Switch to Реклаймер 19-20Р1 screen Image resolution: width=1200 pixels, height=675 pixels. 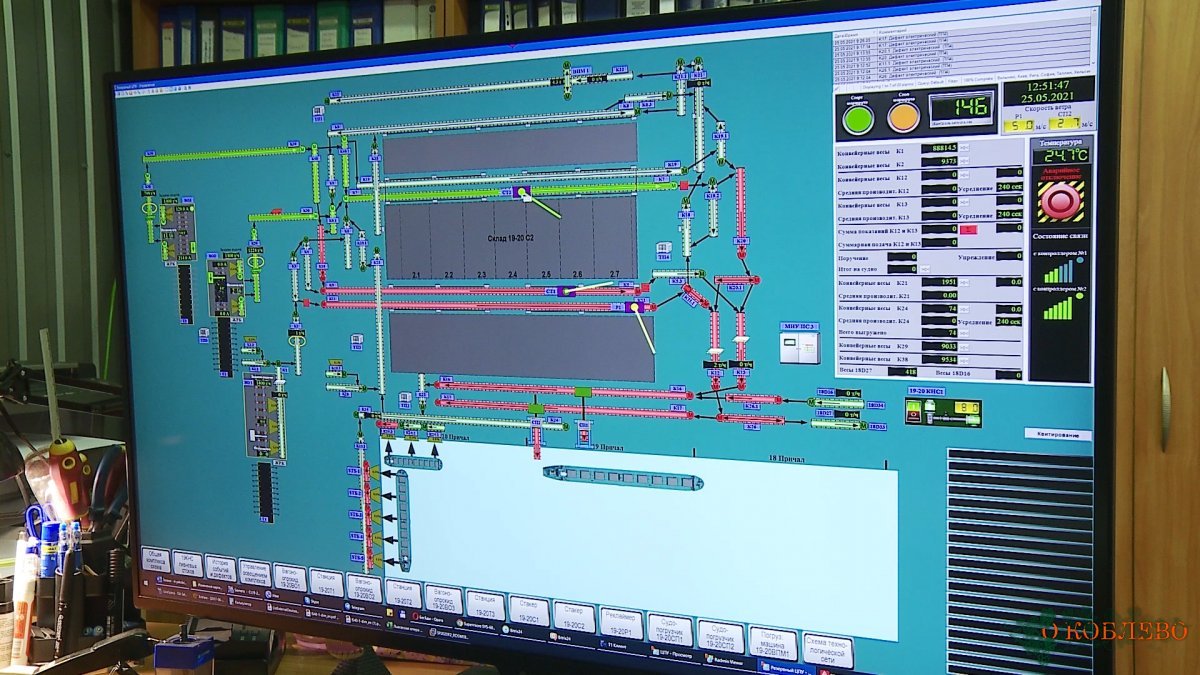coord(622,622)
